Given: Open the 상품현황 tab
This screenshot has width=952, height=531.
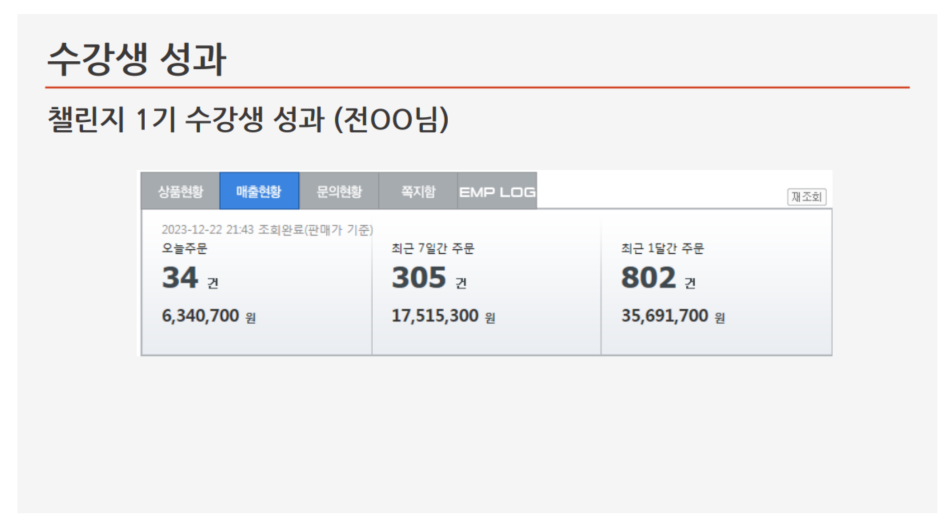Looking at the screenshot, I should click(x=180, y=191).
